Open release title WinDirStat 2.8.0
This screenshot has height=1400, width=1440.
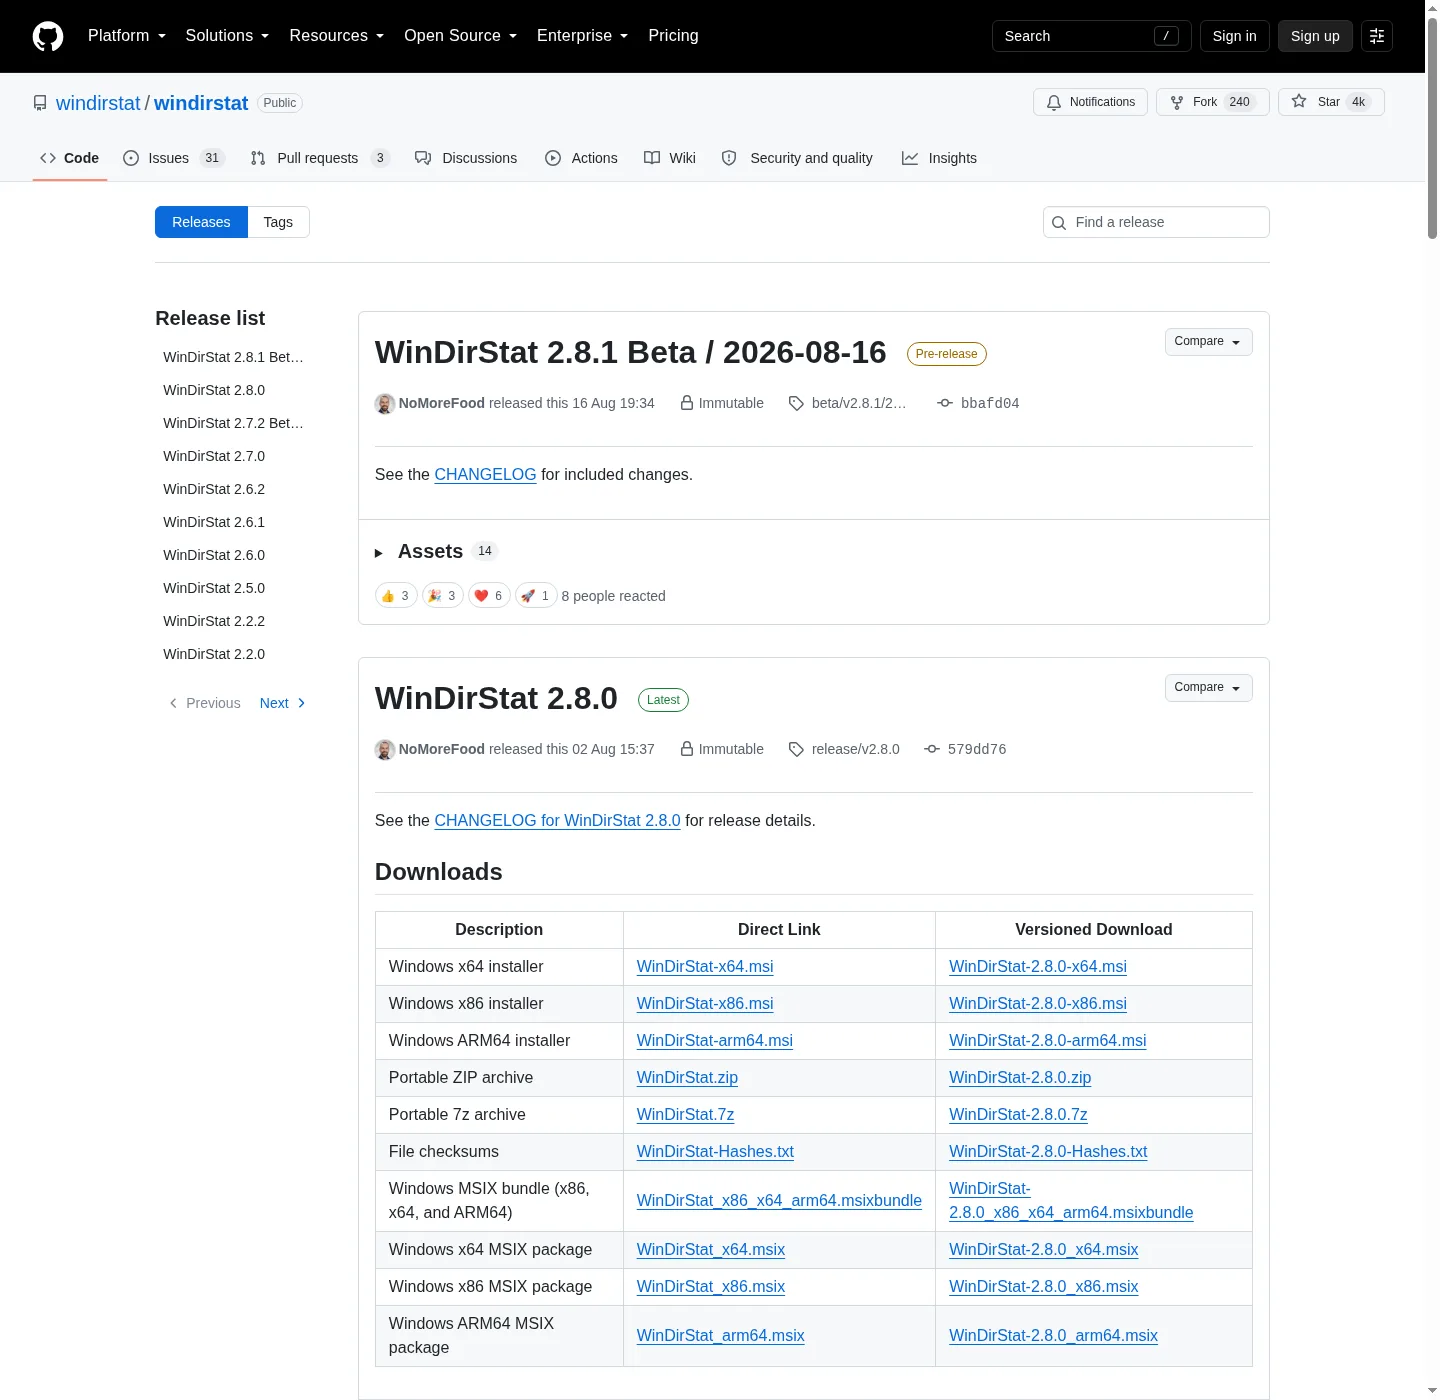point(496,699)
